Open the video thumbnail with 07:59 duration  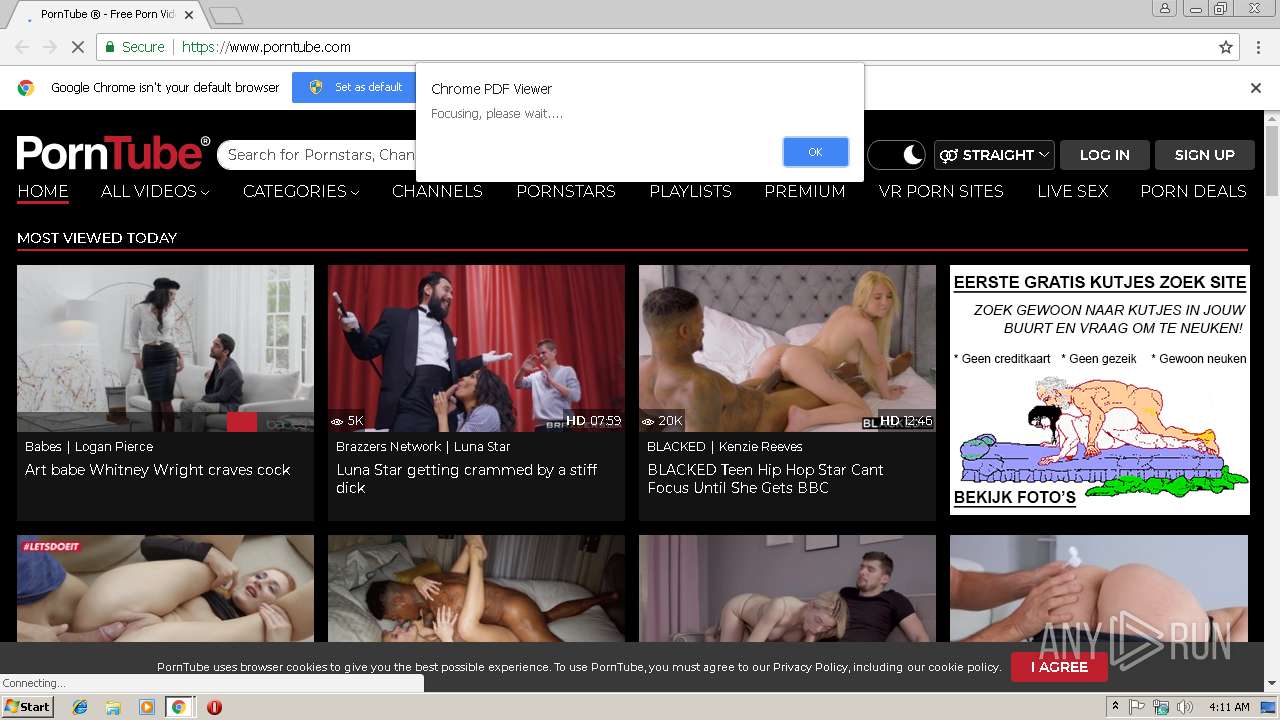tap(476, 348)
